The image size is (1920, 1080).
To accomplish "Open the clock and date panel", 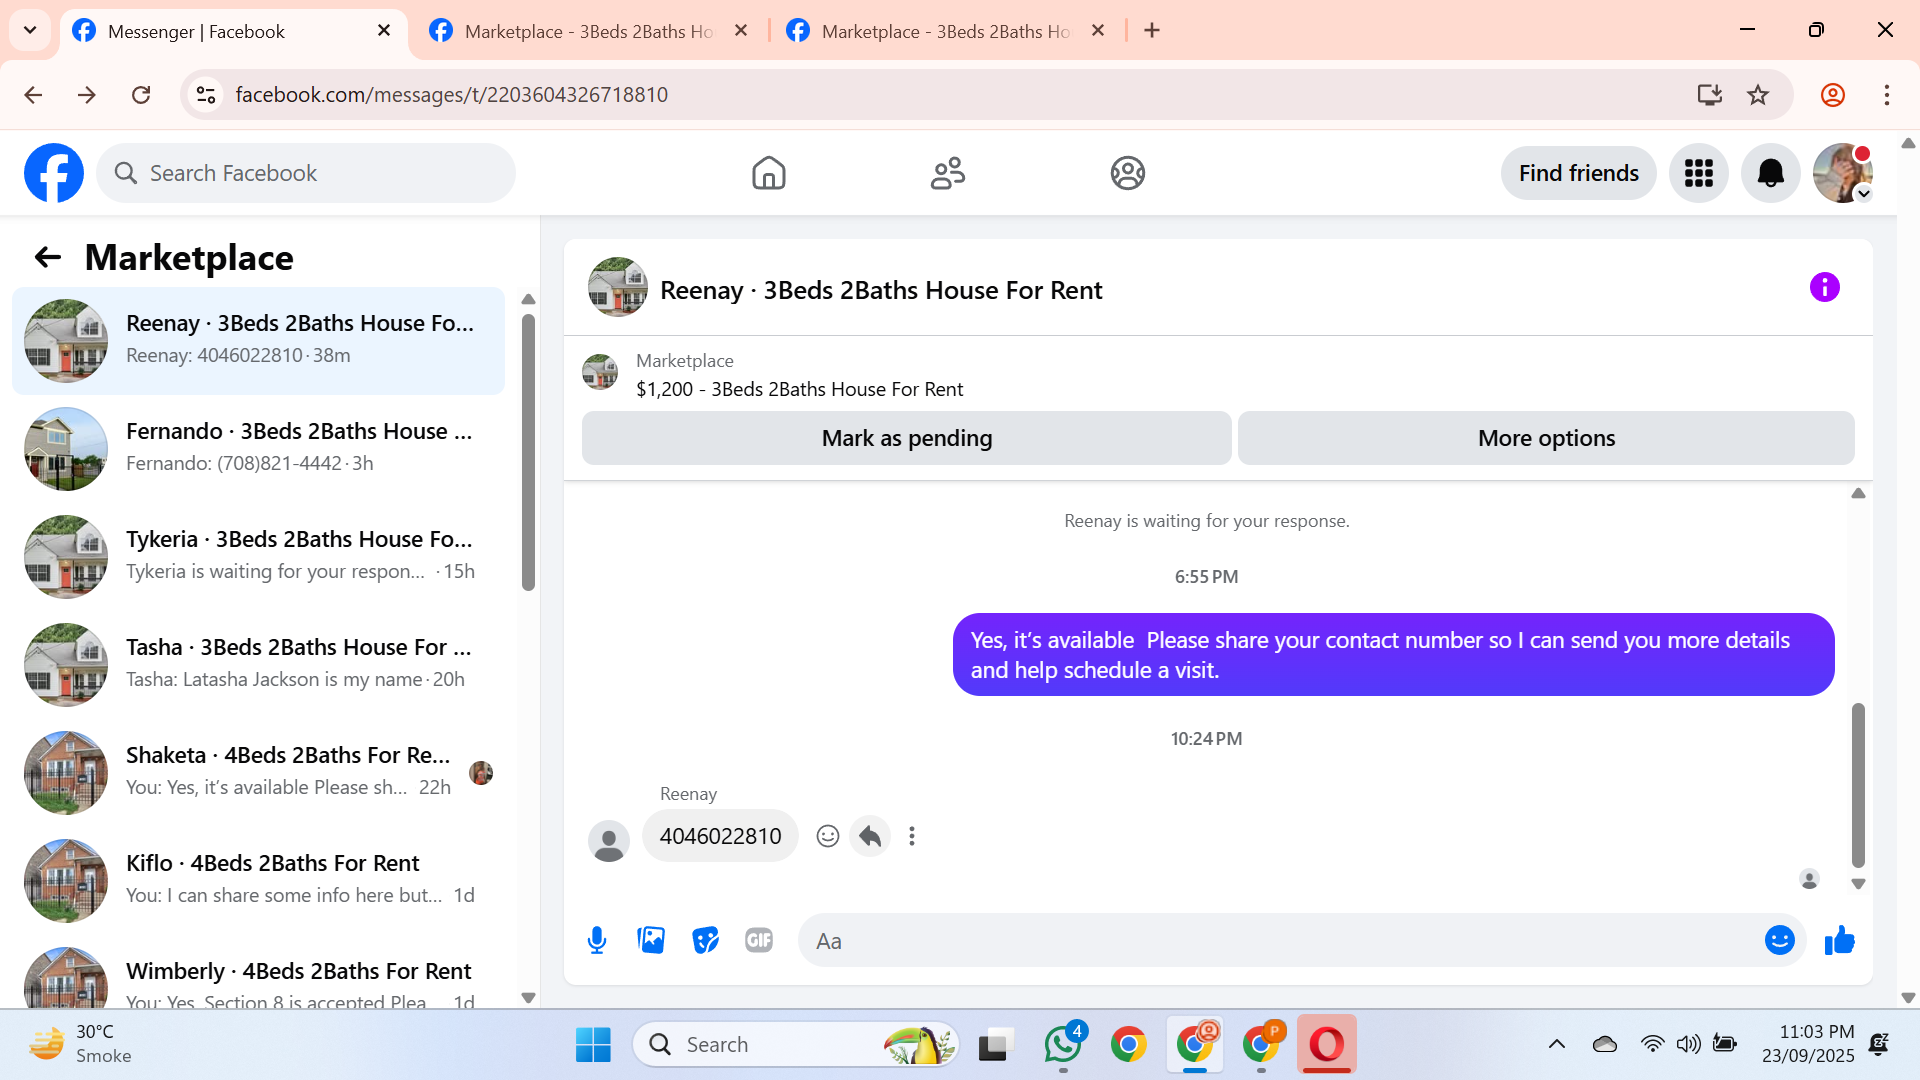I will [x=1808, y=1045].
